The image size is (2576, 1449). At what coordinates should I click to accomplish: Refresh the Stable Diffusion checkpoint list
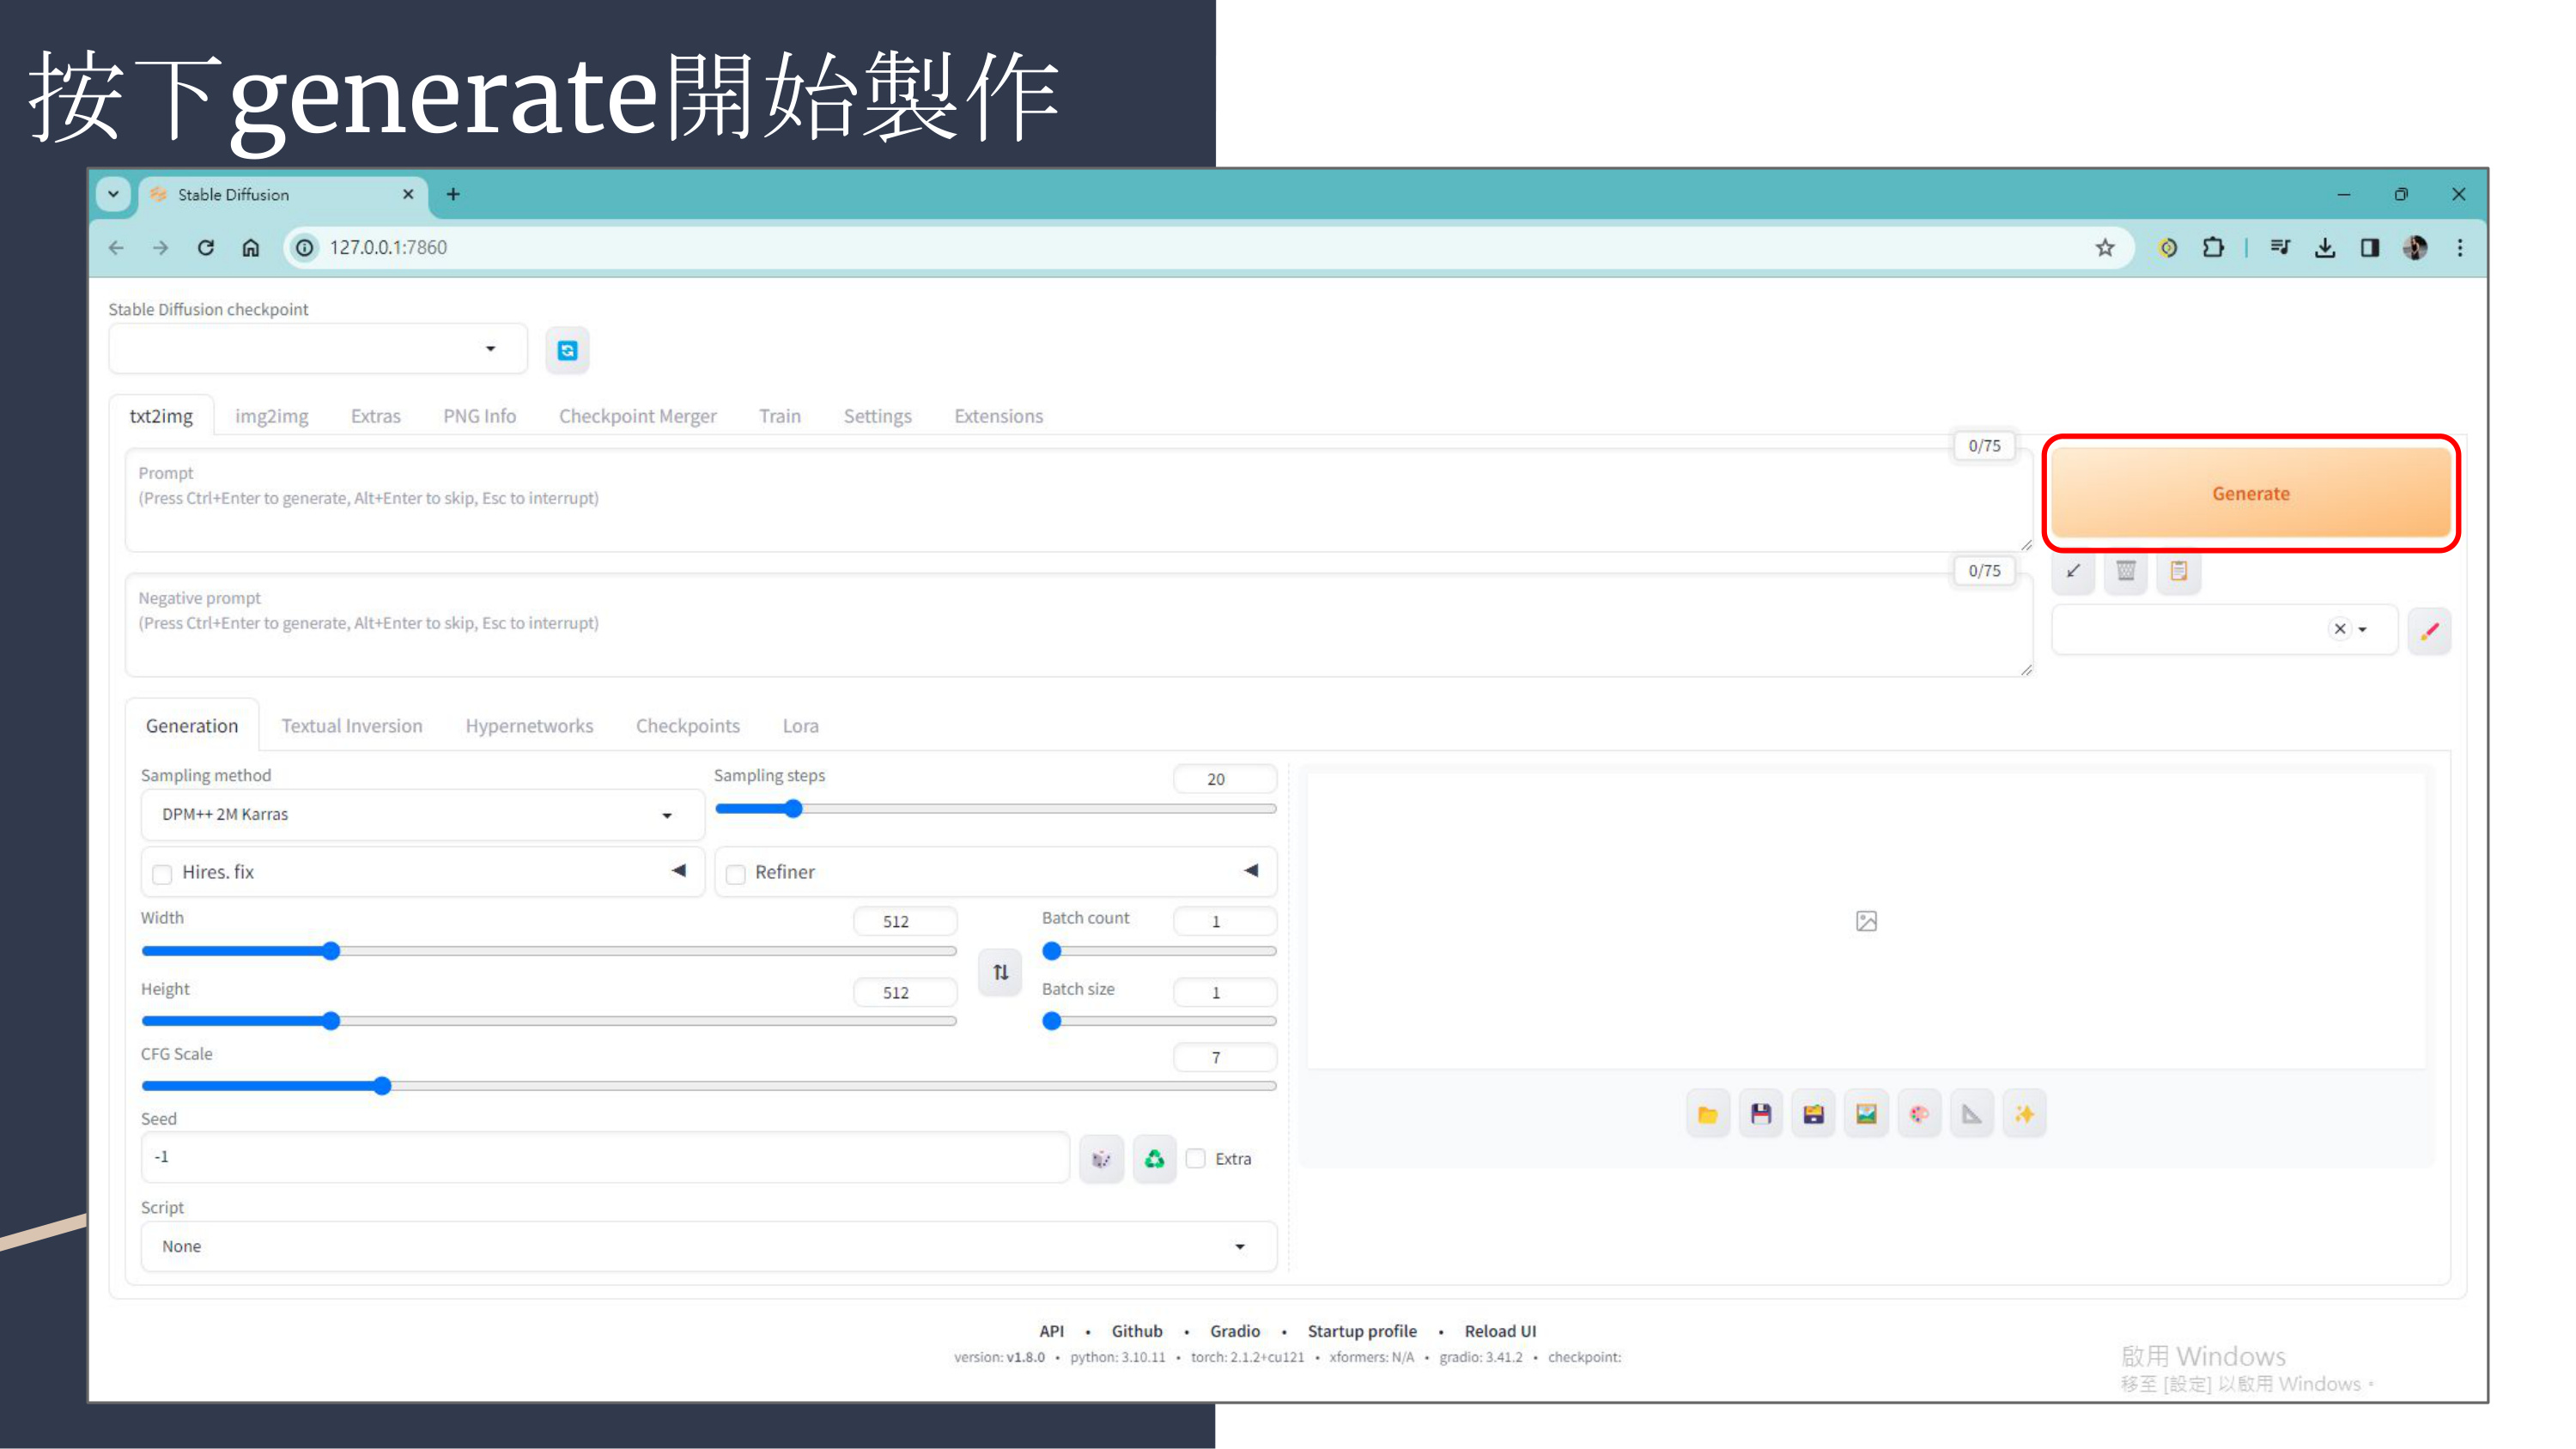567,350
